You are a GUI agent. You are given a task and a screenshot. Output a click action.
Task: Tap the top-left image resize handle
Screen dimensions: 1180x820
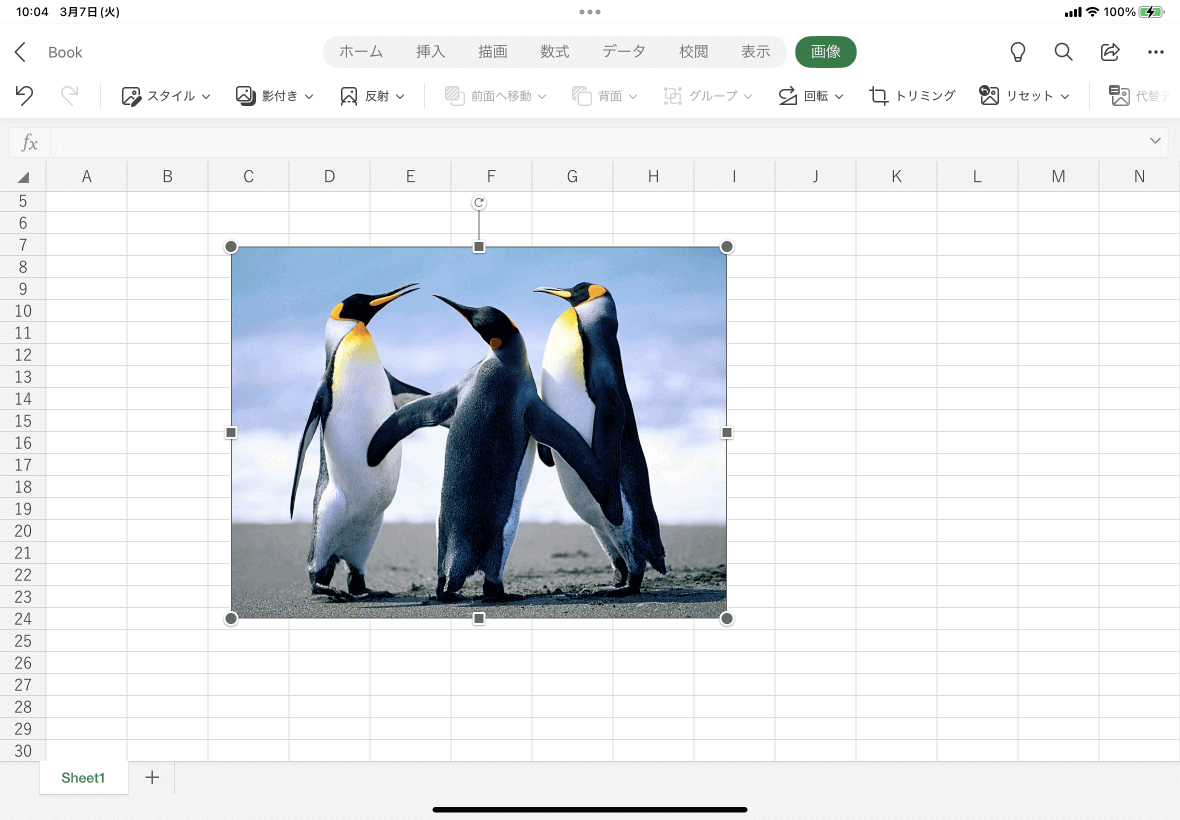(x=231, y=247)
